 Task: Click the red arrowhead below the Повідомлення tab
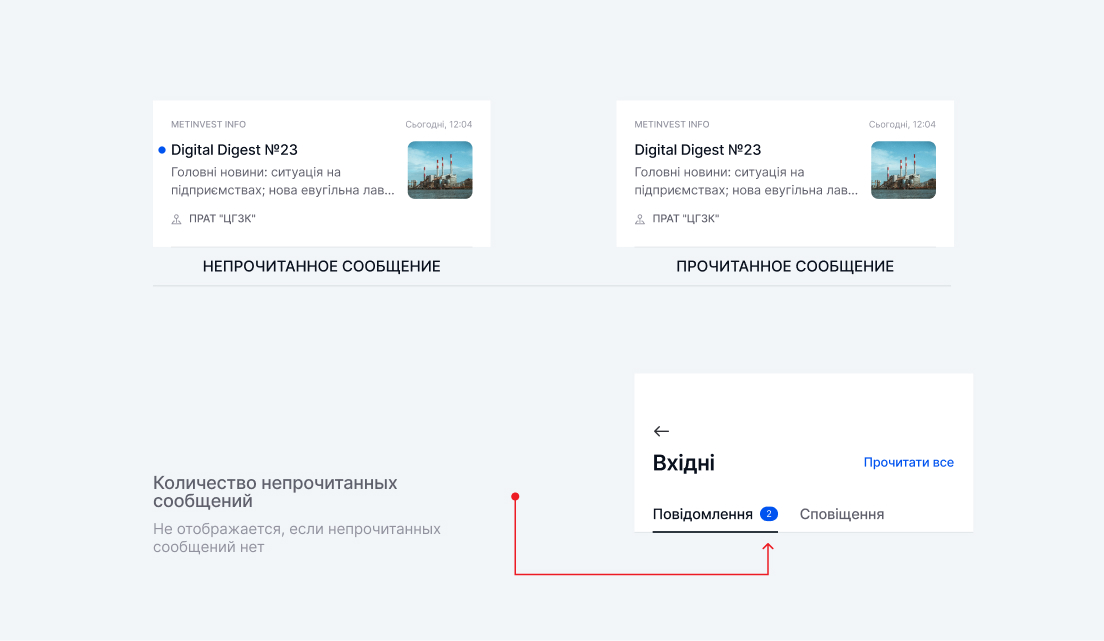pos(768,547)
